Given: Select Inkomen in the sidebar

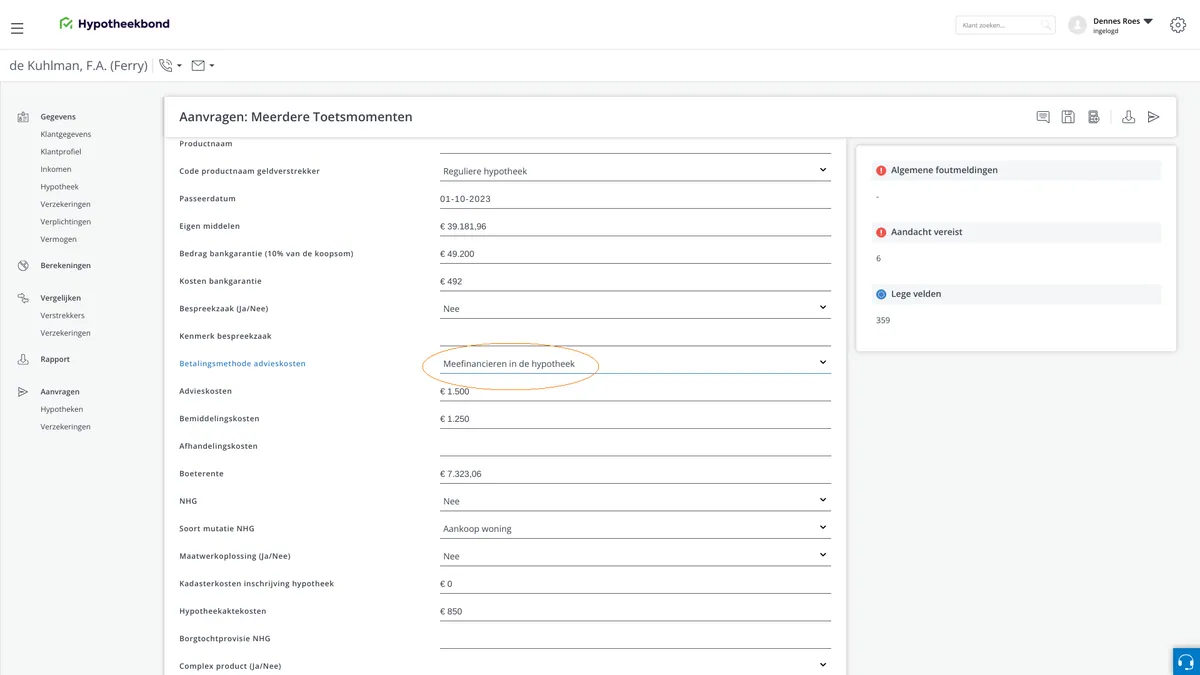Looking at the screenshot, I should (56, 169).
